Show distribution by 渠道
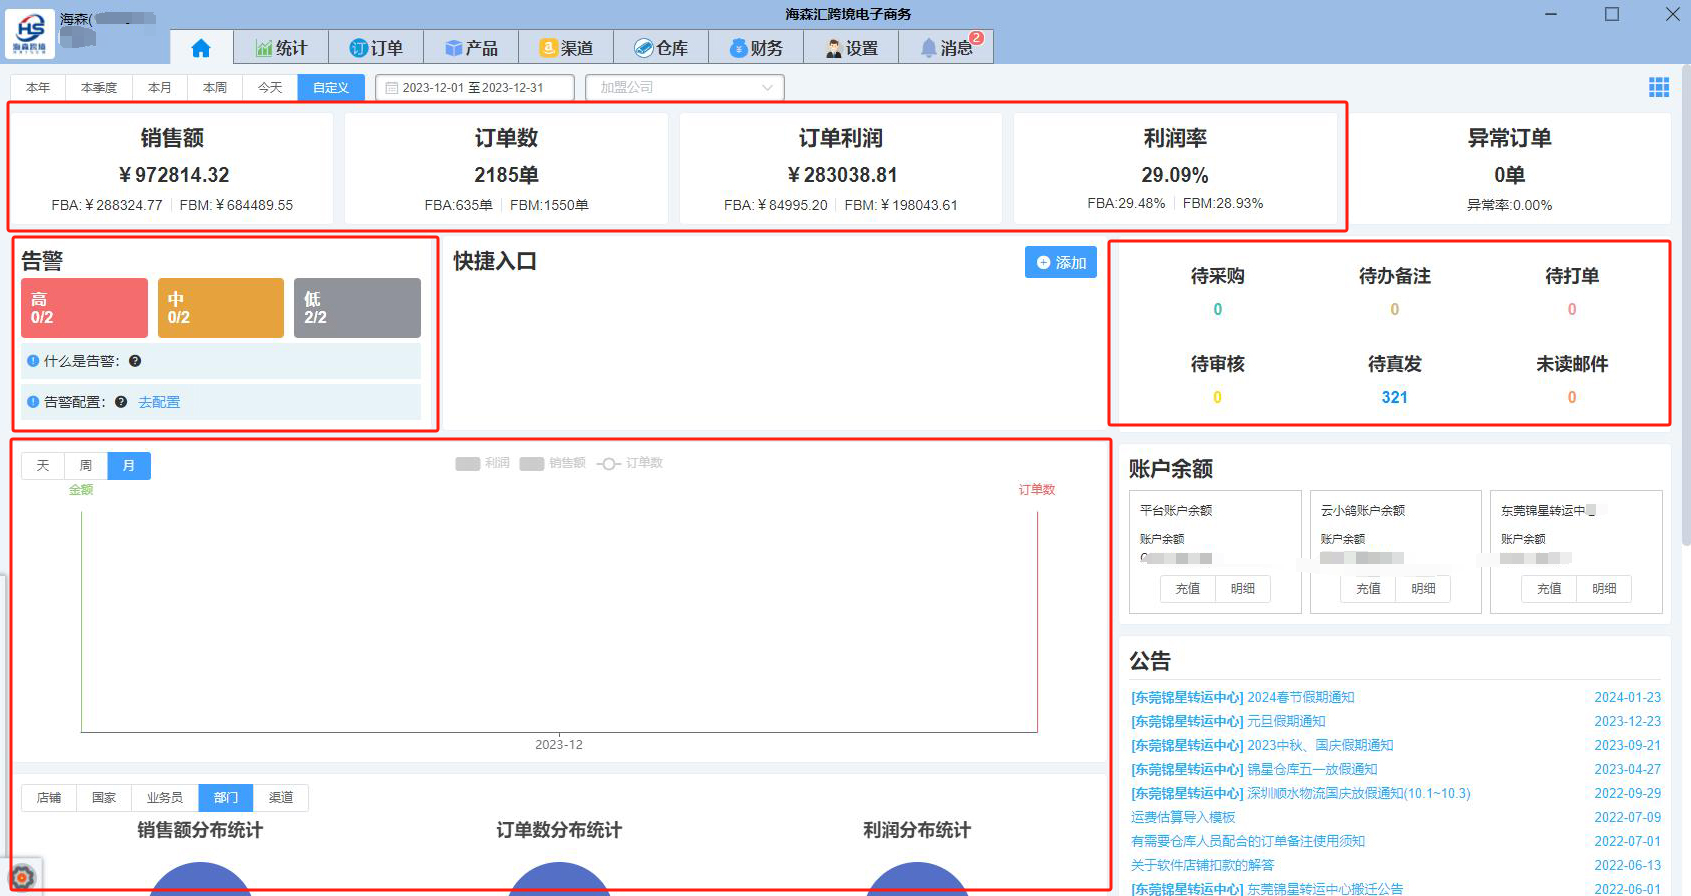Viewport: 1691px width, 896px height. [281, 798]
